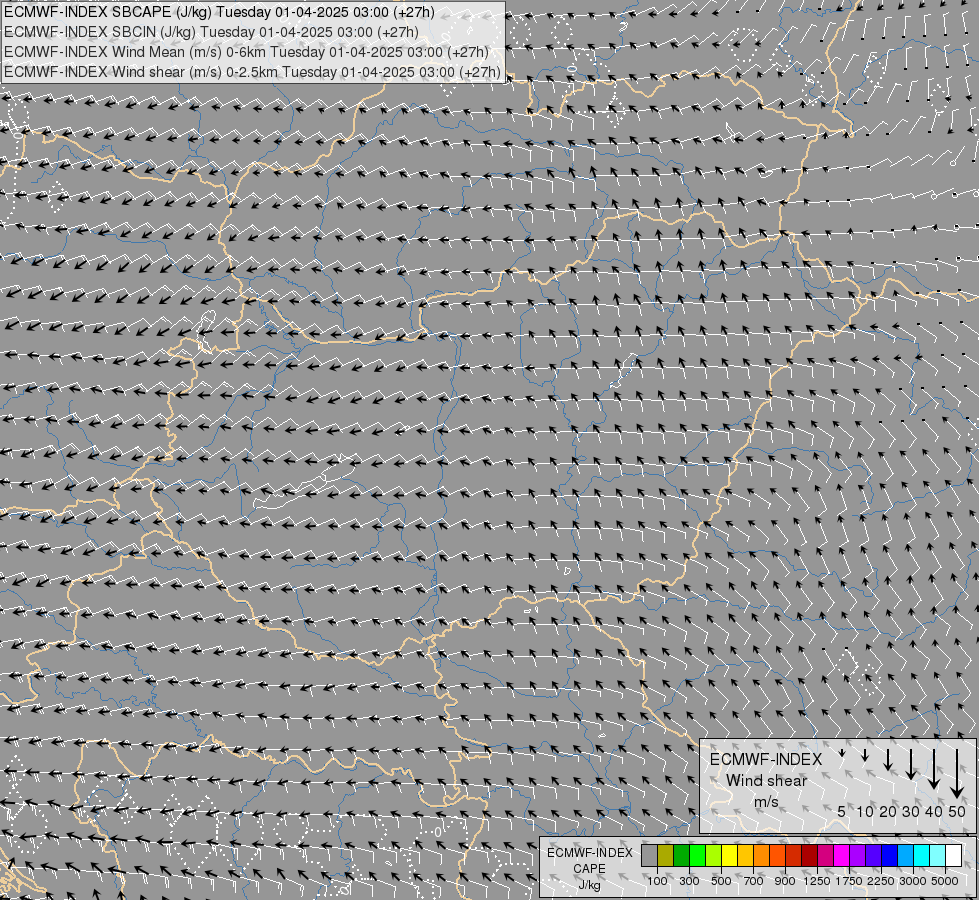Image resolution: width=979 pixels, height=900 pixels.
Task: Click the 10 m/s wind shear legend arrow
Action: 865,756
